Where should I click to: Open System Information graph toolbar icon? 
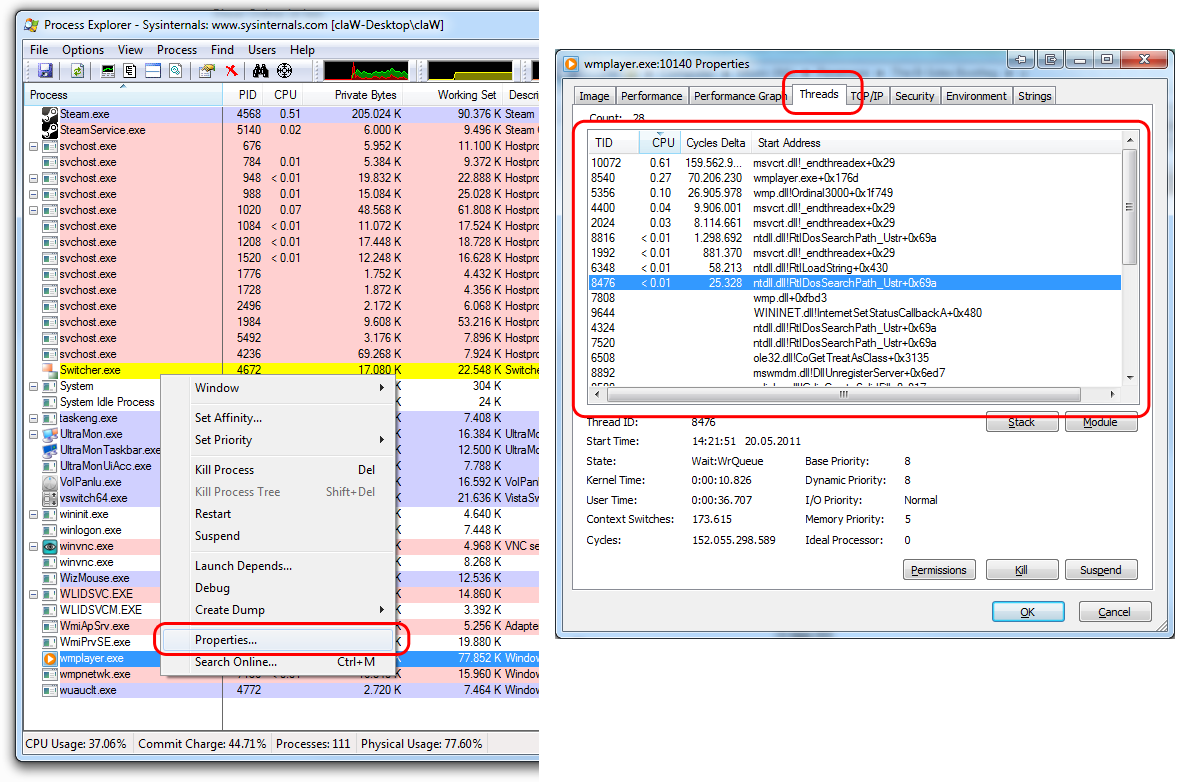[108, 70]
